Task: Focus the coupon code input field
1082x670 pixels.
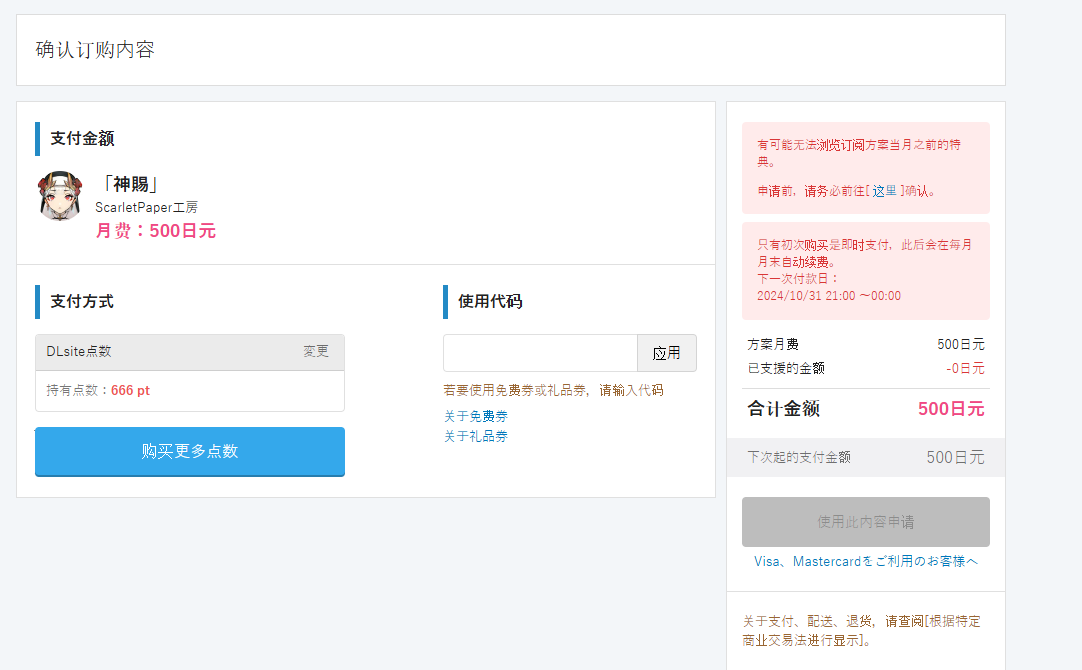Action: click(540, 353)
